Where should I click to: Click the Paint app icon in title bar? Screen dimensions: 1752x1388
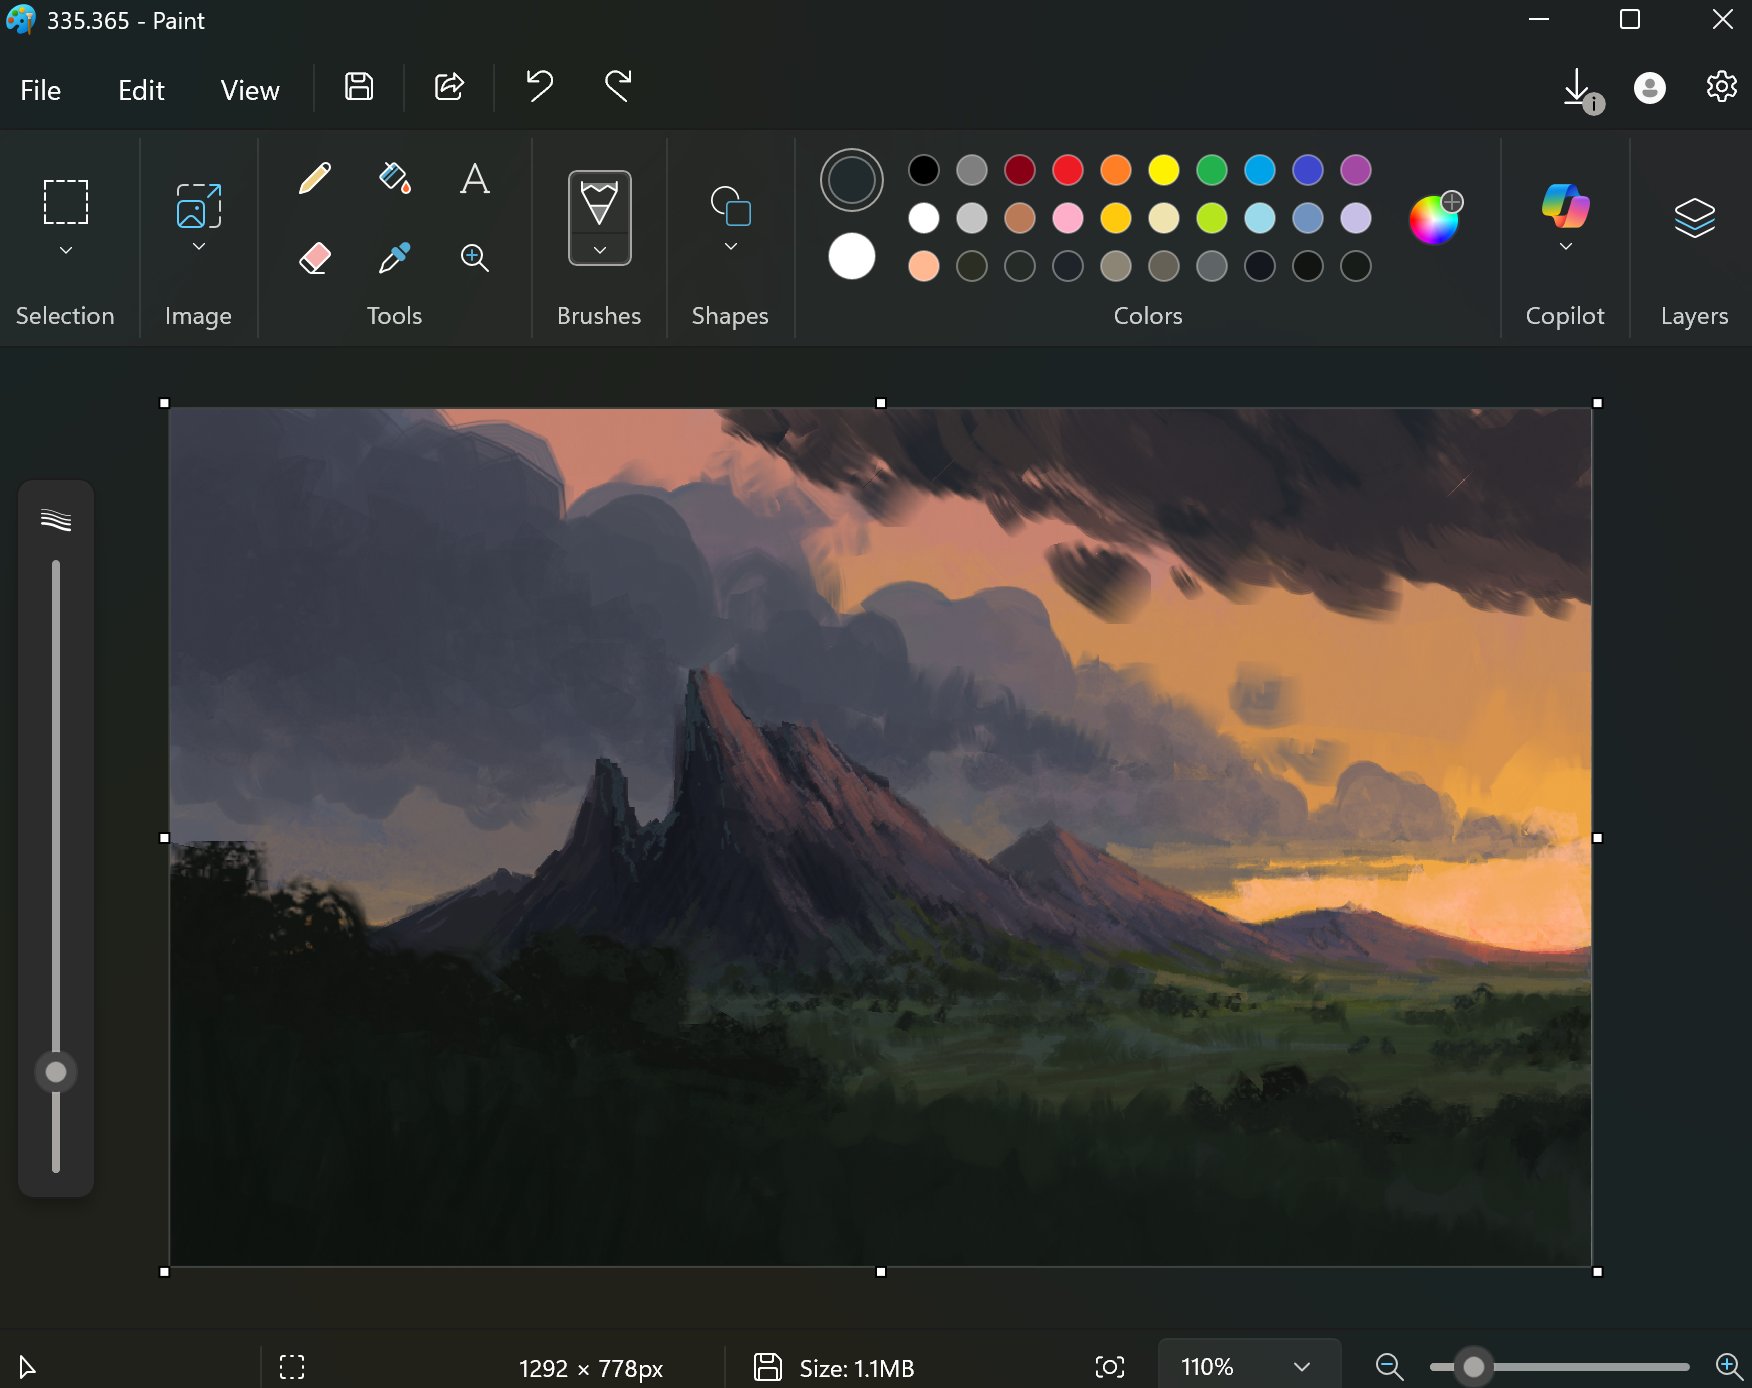coord(20,20)
